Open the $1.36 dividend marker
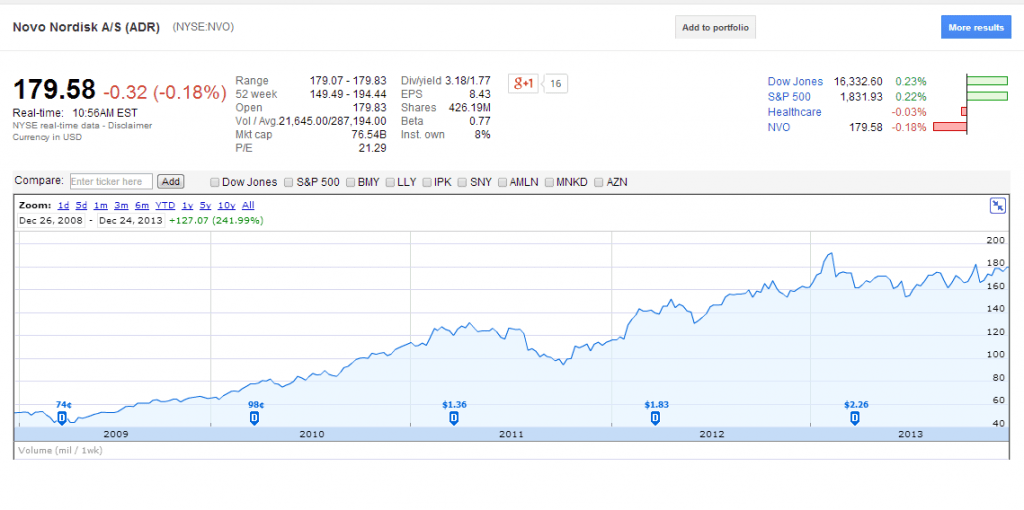 pyautogui.click(x=454, y=417)
